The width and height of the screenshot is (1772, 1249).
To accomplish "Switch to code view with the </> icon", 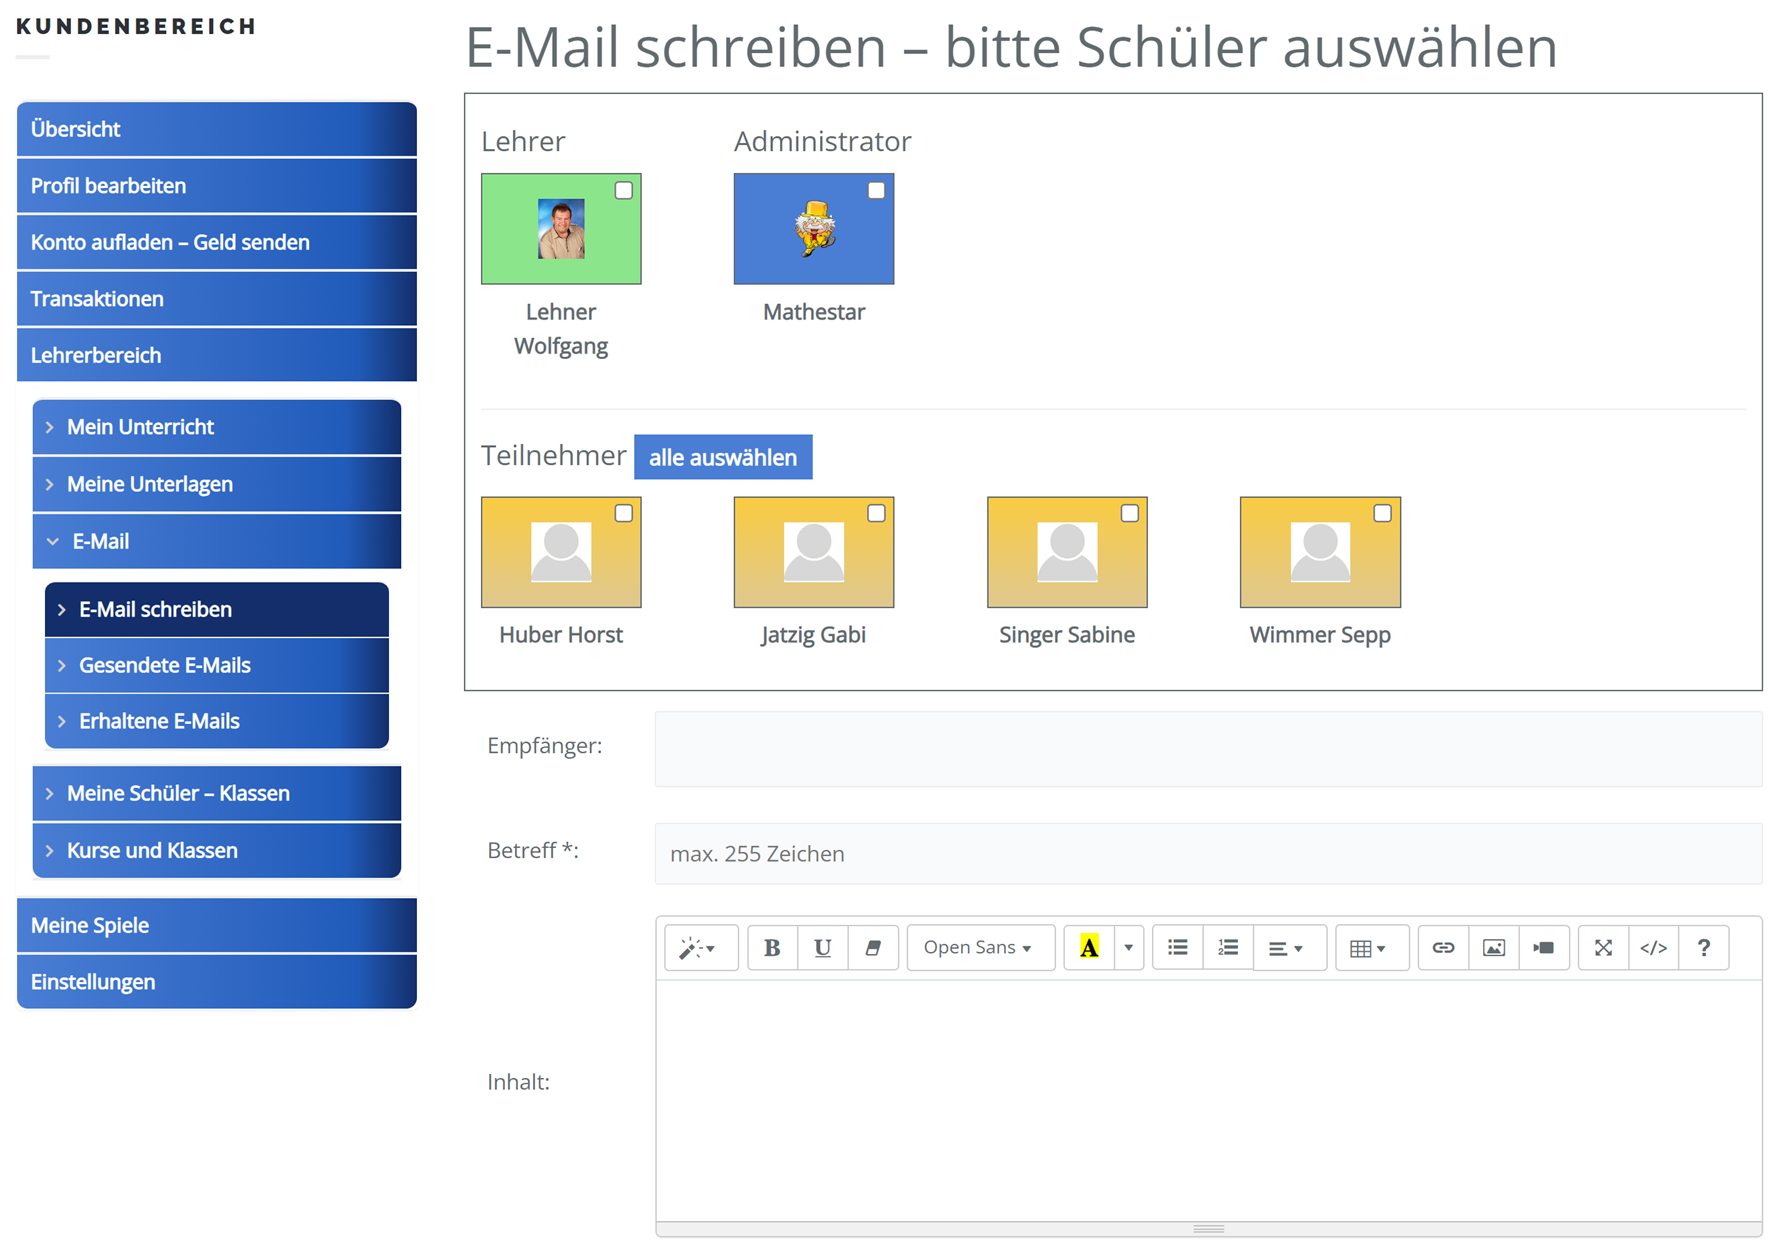I will click(1653, 947).
